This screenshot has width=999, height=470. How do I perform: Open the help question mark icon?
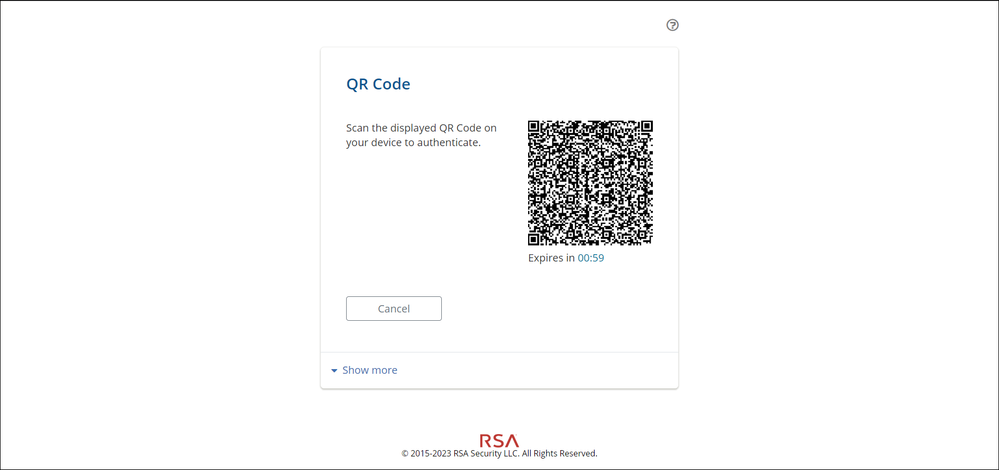click(672, 25)
